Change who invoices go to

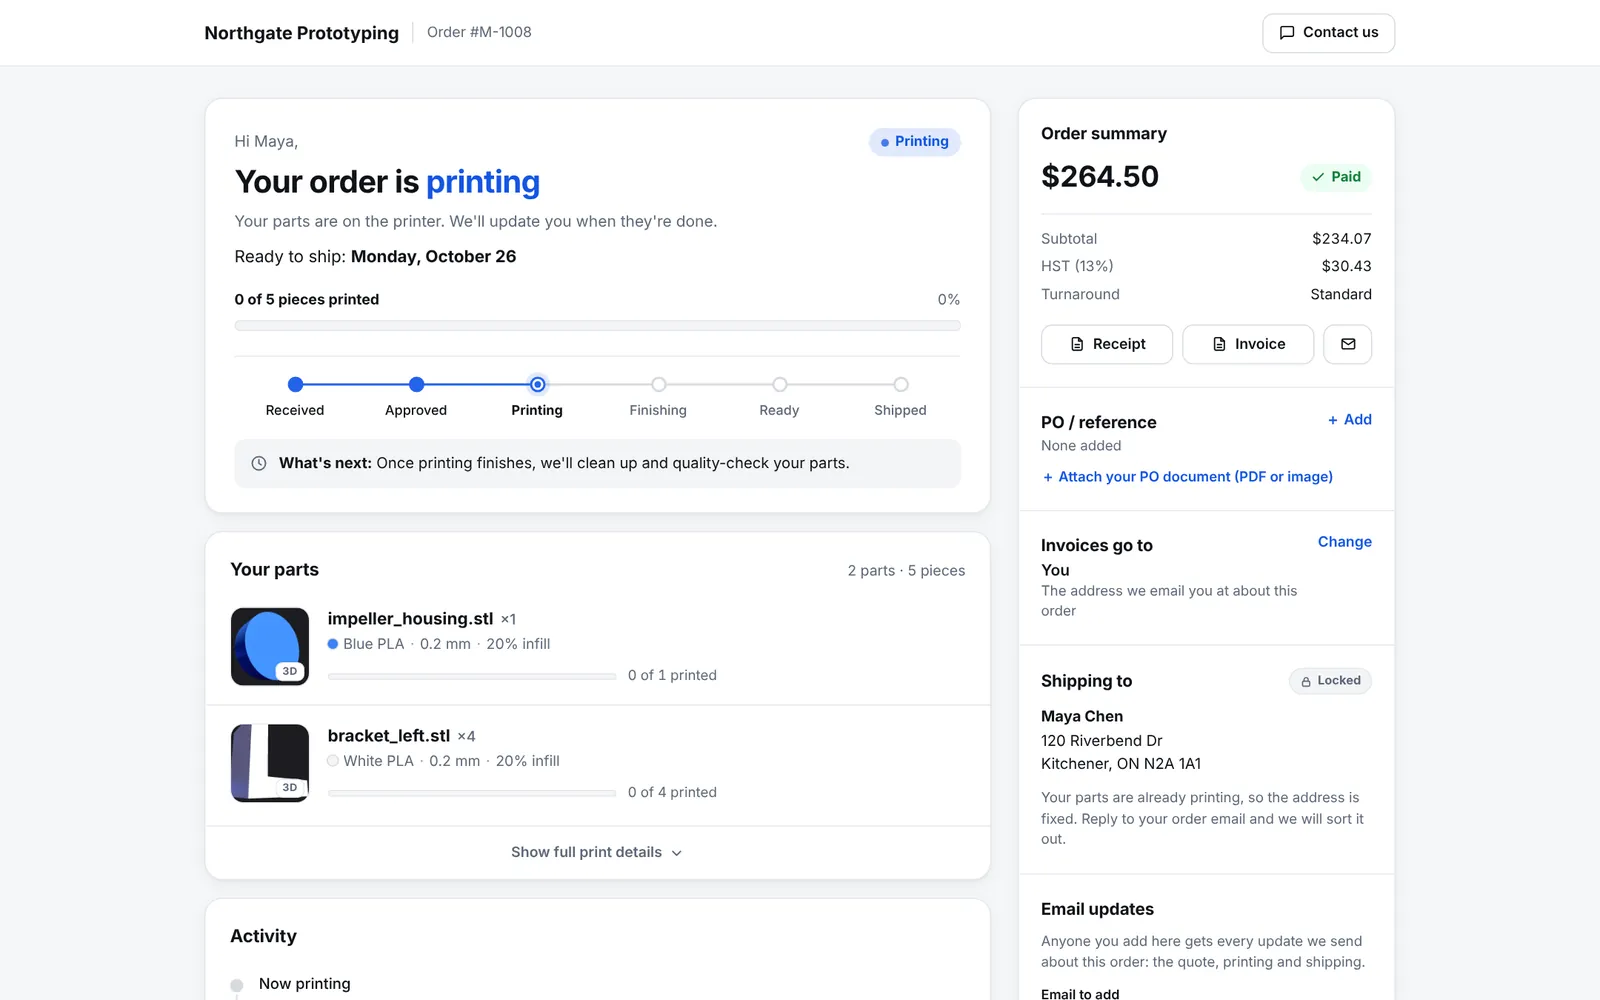[x=1344, y=542]
